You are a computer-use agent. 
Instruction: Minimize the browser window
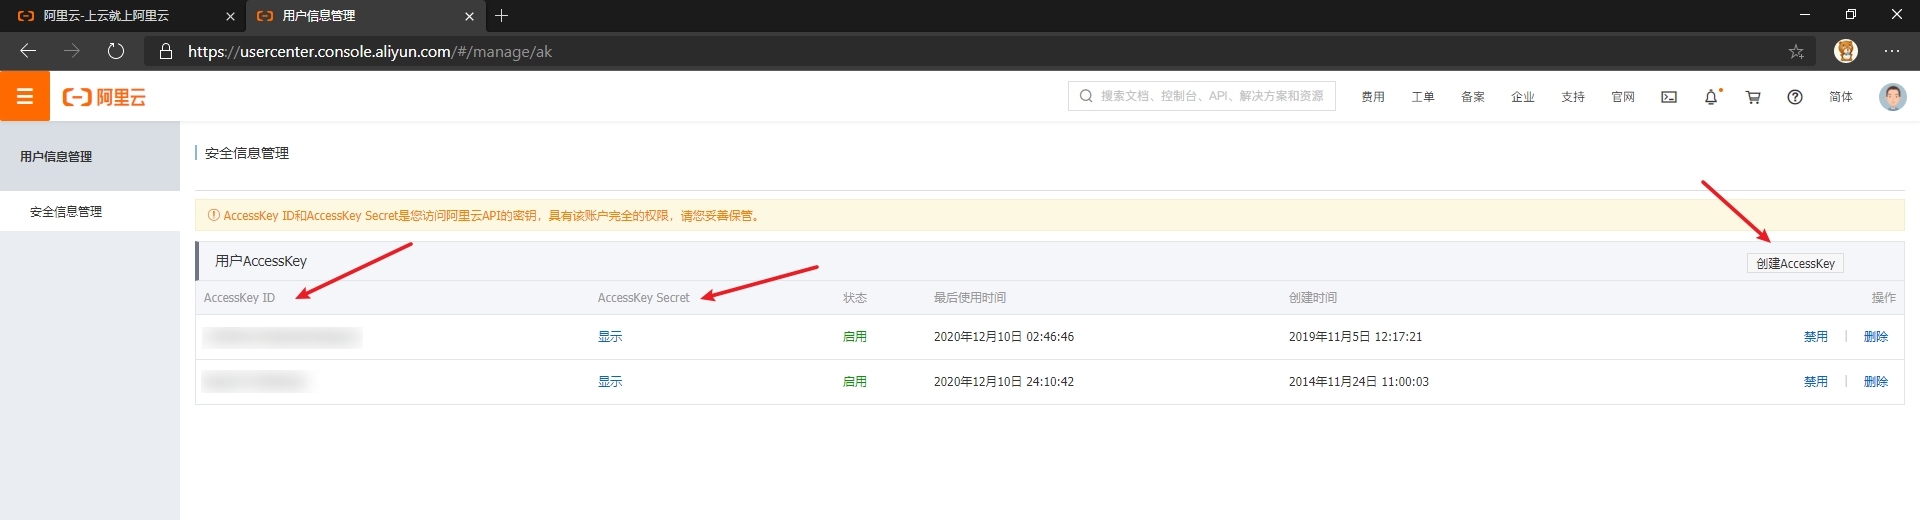tap(1805, 15)
